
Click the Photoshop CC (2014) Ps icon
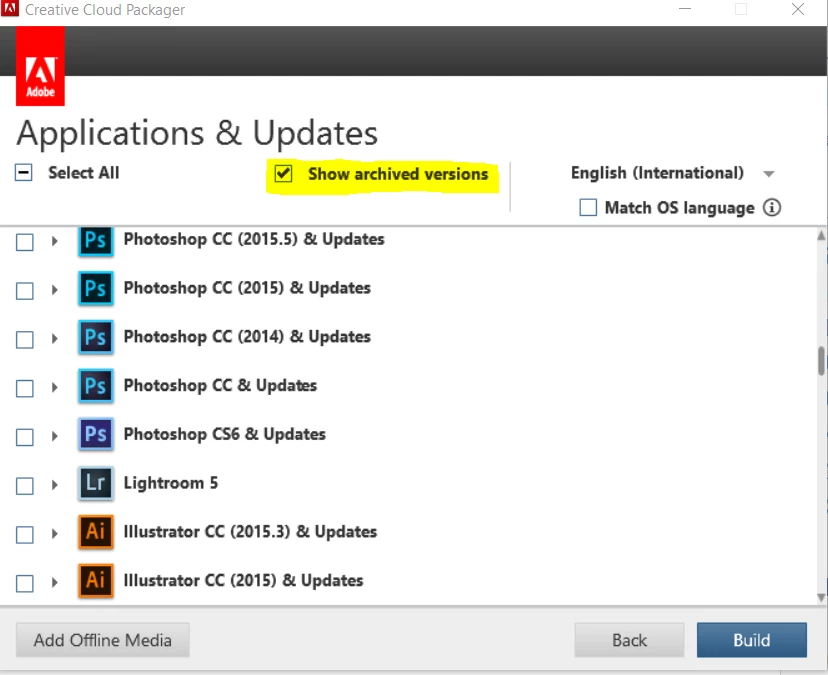96,337
